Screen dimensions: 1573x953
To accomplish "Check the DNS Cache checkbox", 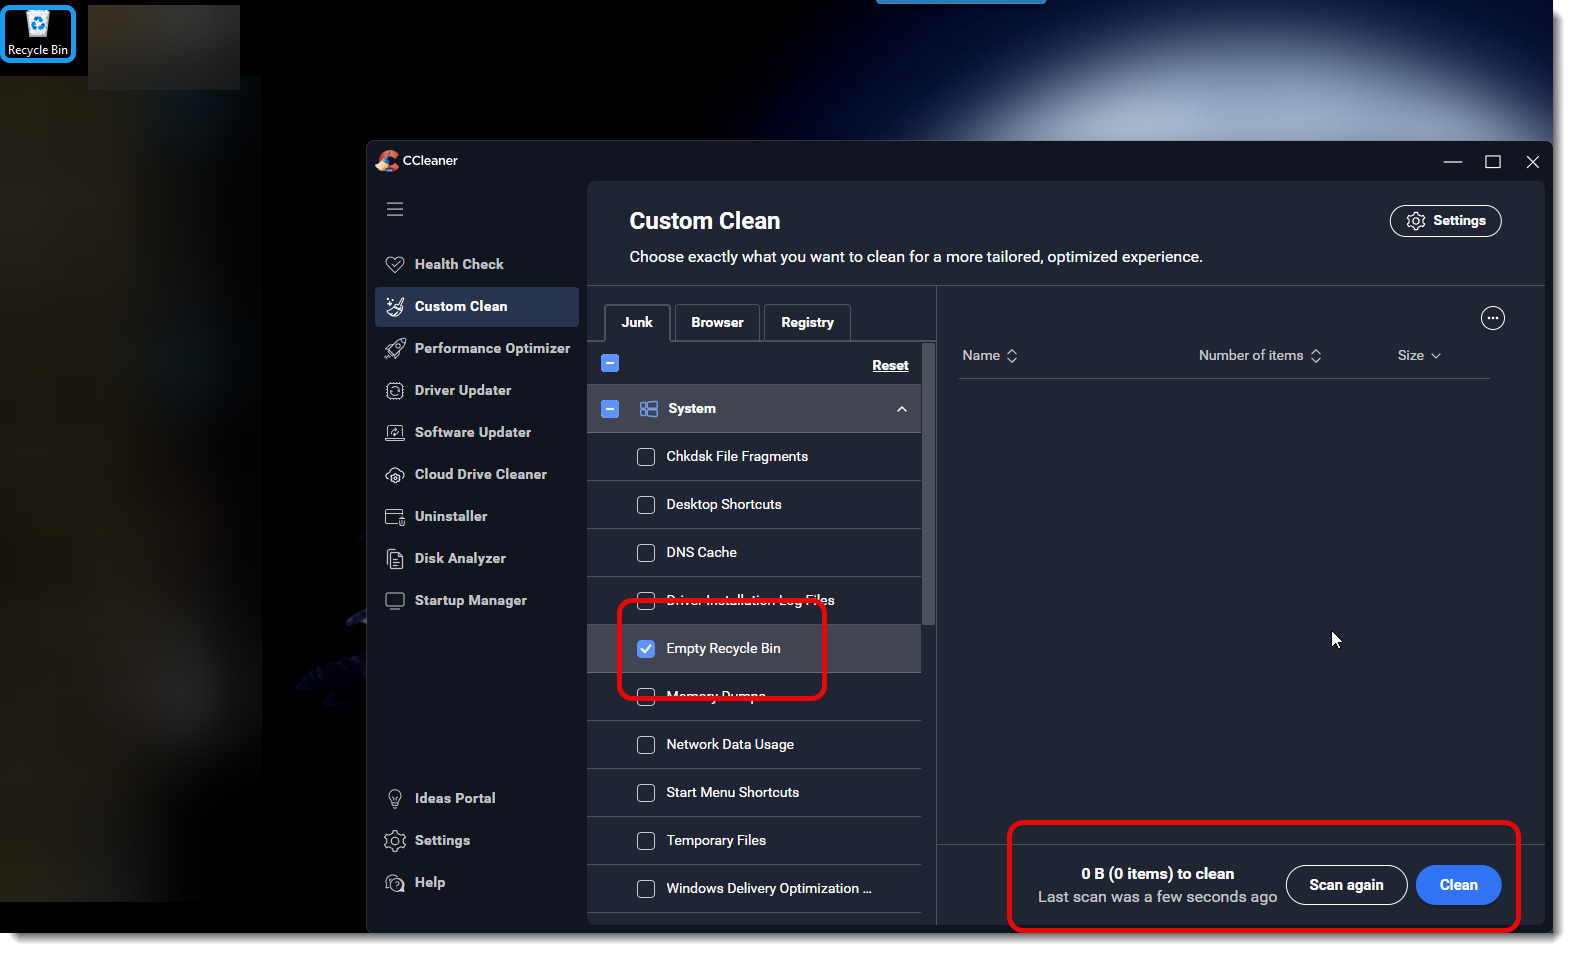I will (646, 553).
